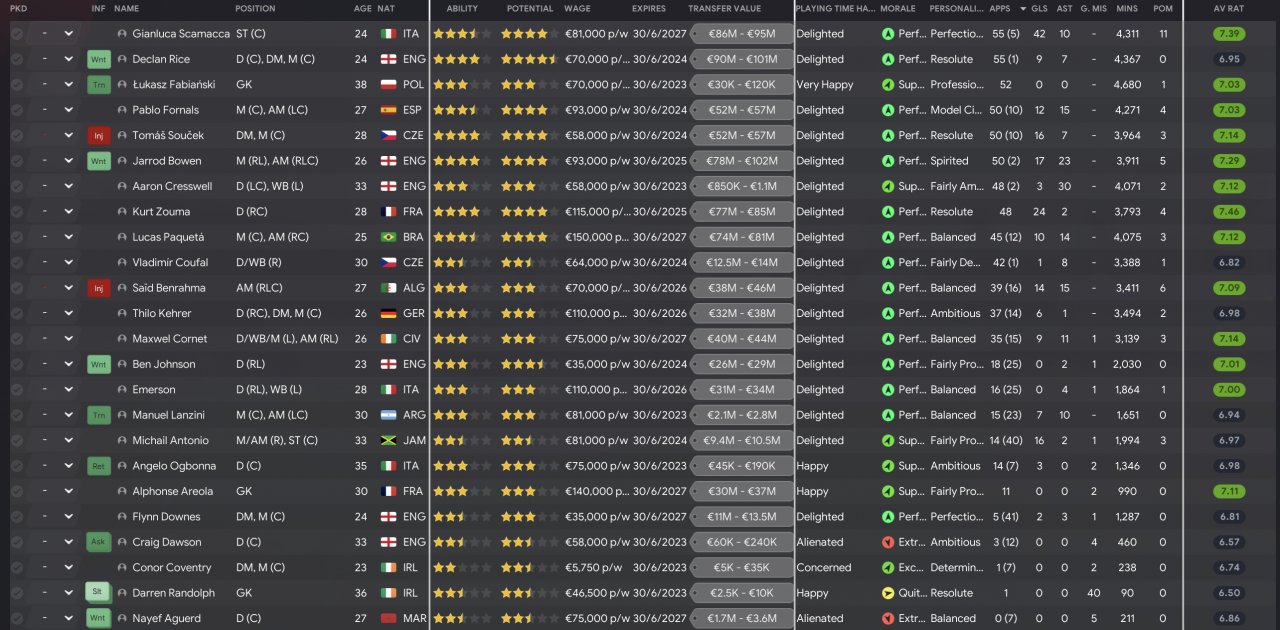
Task: Click Tomáš Souček's Inj injury icon
Action: point(98,135)
